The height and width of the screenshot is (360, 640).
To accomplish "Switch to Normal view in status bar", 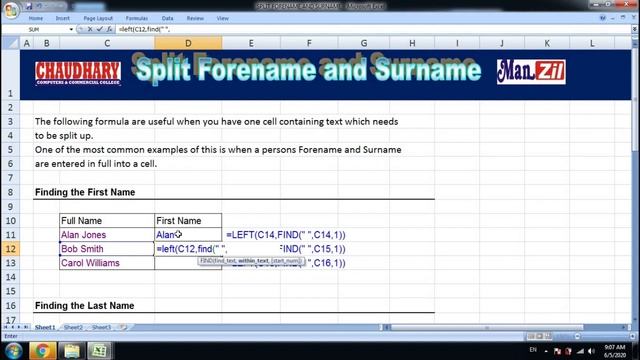I will (x=530, y=336).
